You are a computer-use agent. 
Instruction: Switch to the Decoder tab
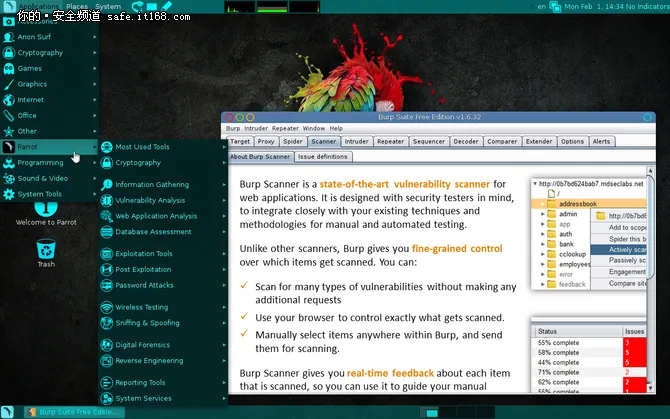[x=466, y=141]
